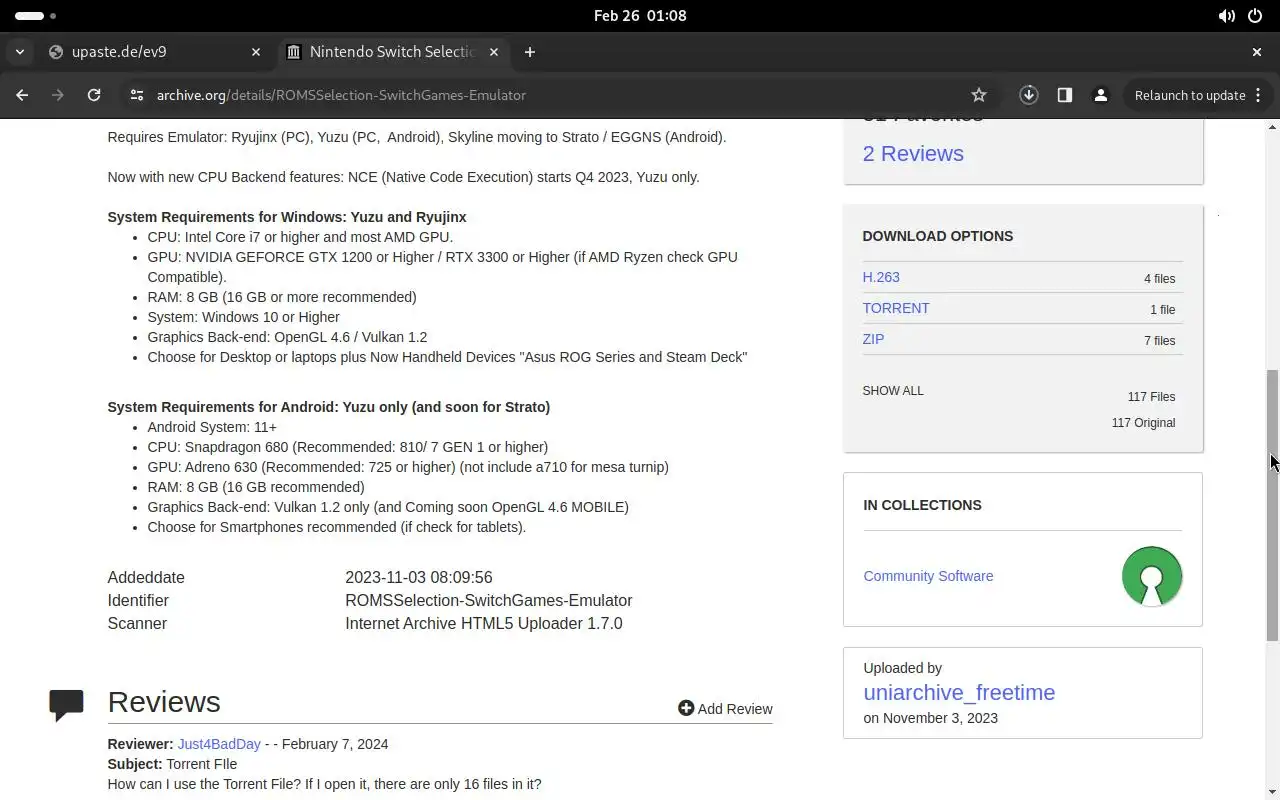Viewport: 1280px width, 800px height.
Task: Click 'RAM: 8 GB (16 GB or more recommended)' line
Action: (282, 297)
